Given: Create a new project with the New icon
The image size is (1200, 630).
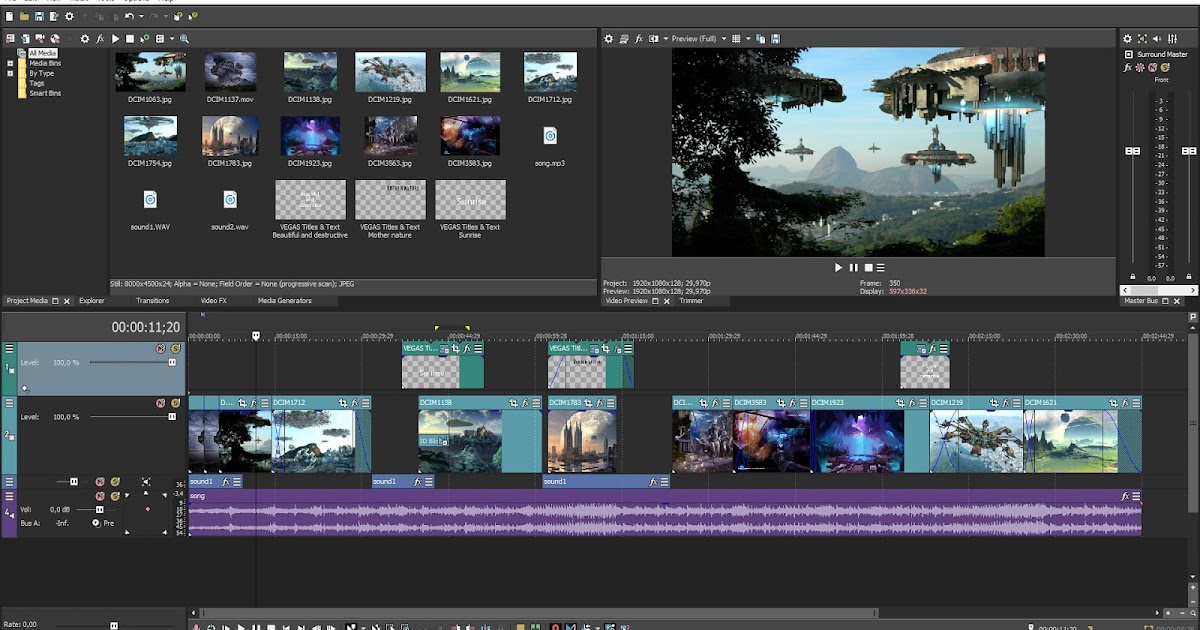Looking at the screenshot, I should click(x=9, y=16).
